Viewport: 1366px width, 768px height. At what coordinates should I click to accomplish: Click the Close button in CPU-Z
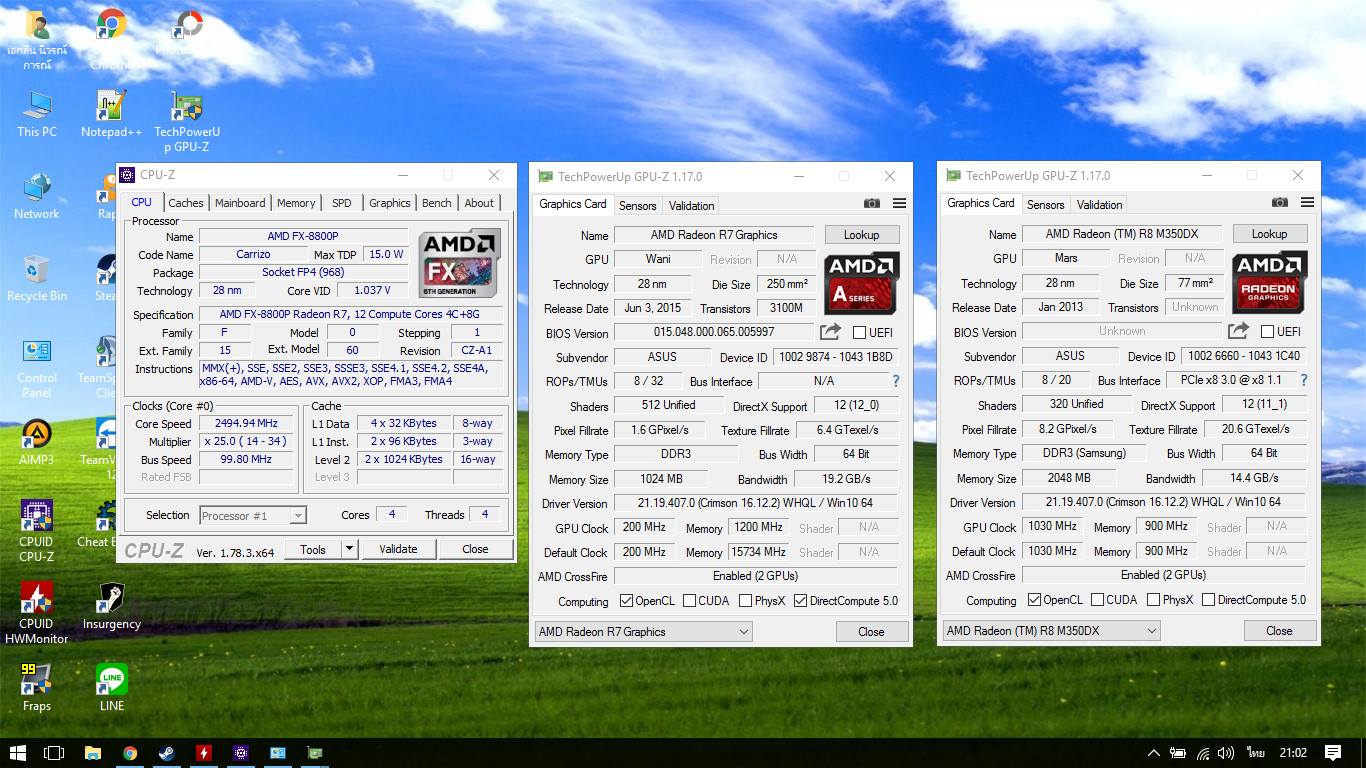click(476, 549)
